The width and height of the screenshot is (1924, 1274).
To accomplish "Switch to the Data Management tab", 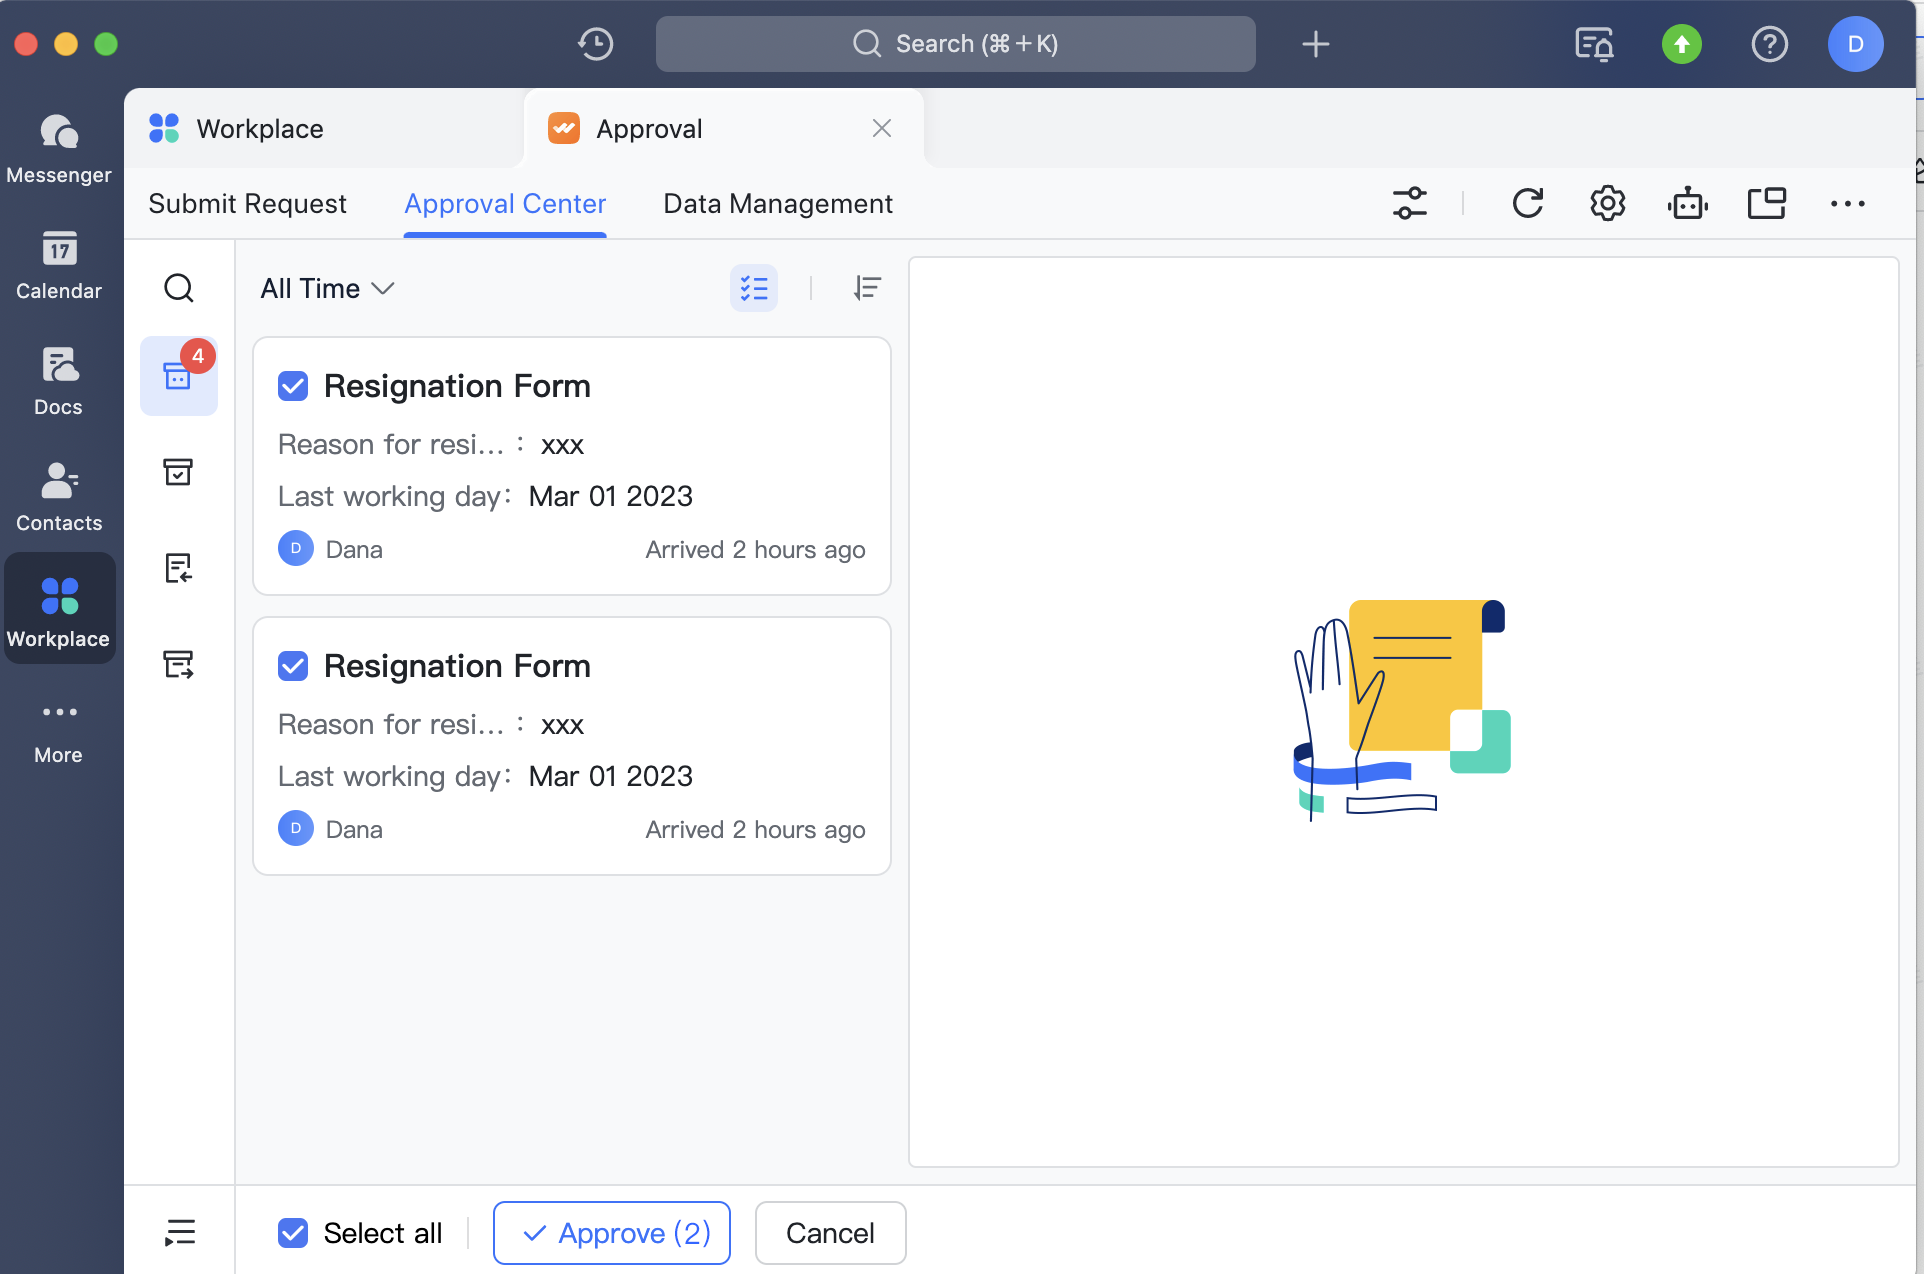I will click(777, 204).
